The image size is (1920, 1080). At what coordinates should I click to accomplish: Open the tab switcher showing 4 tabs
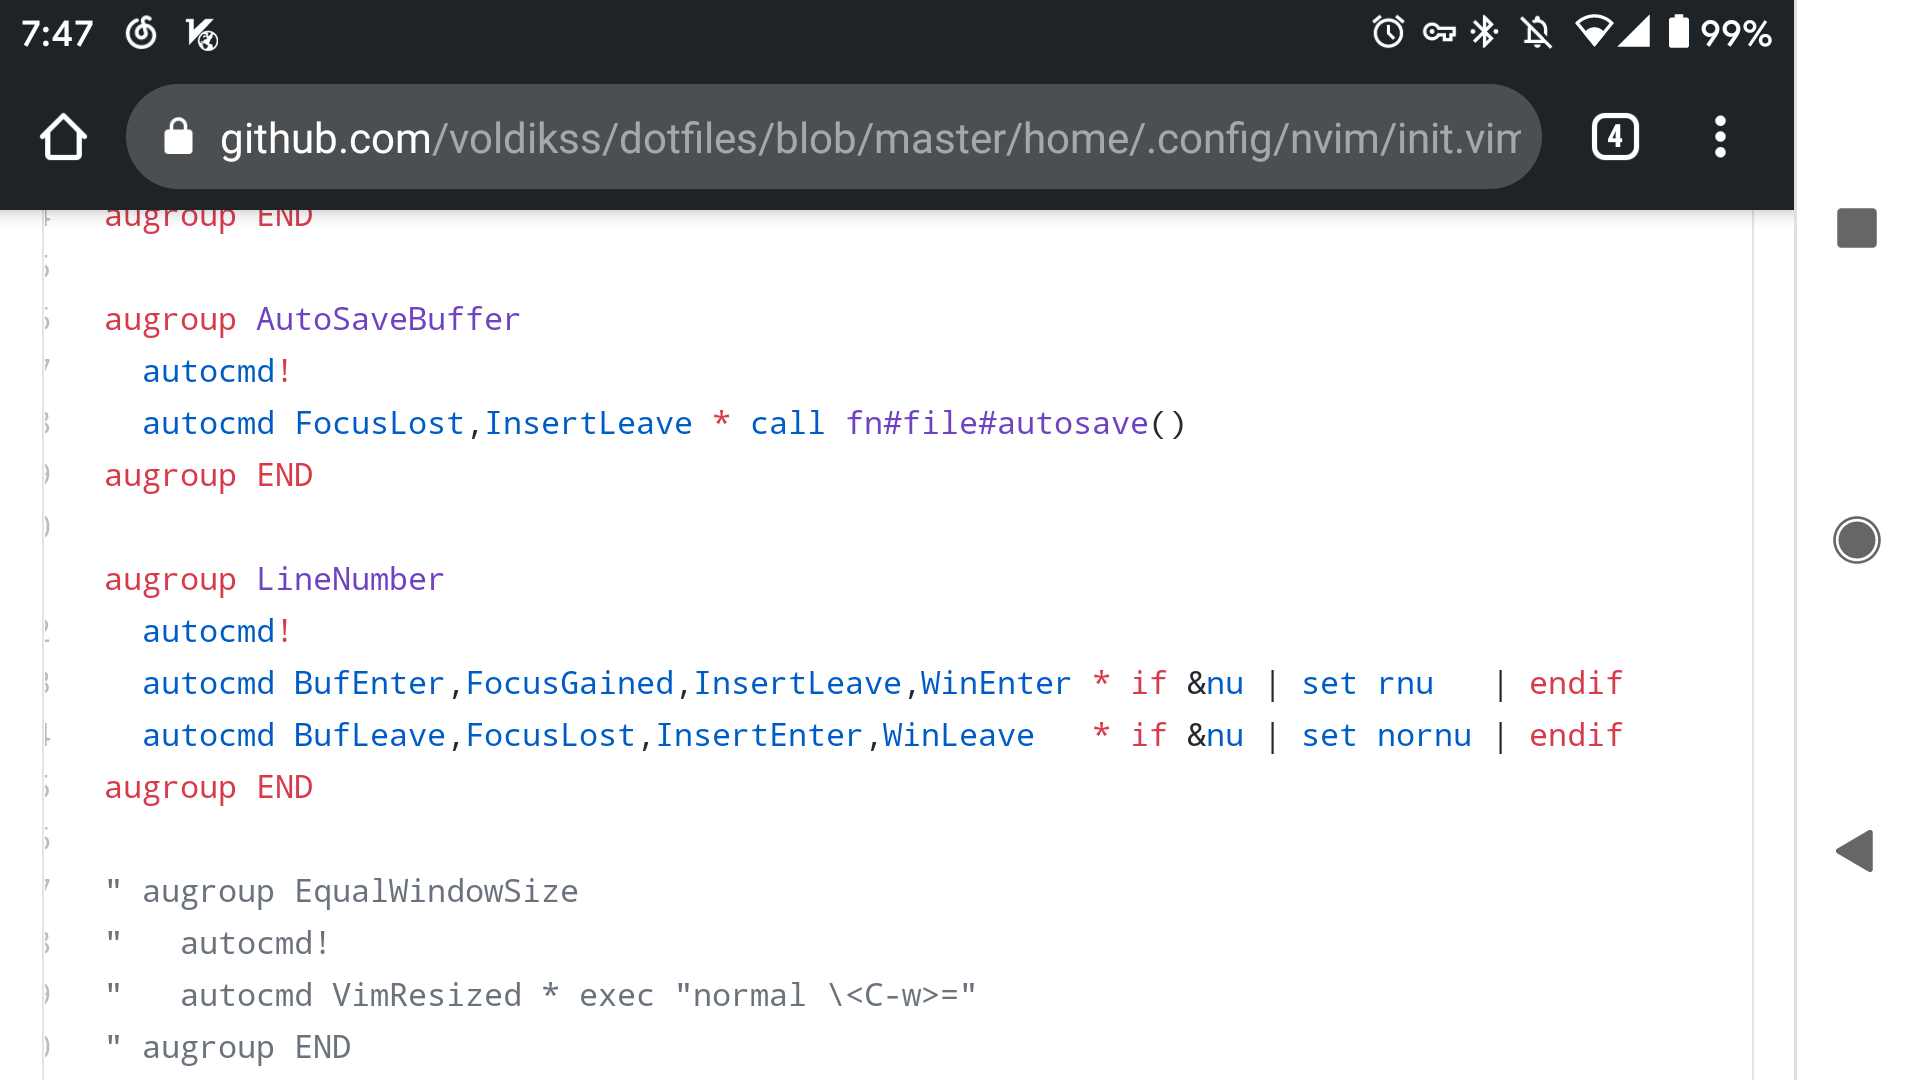click(1616, 137)
